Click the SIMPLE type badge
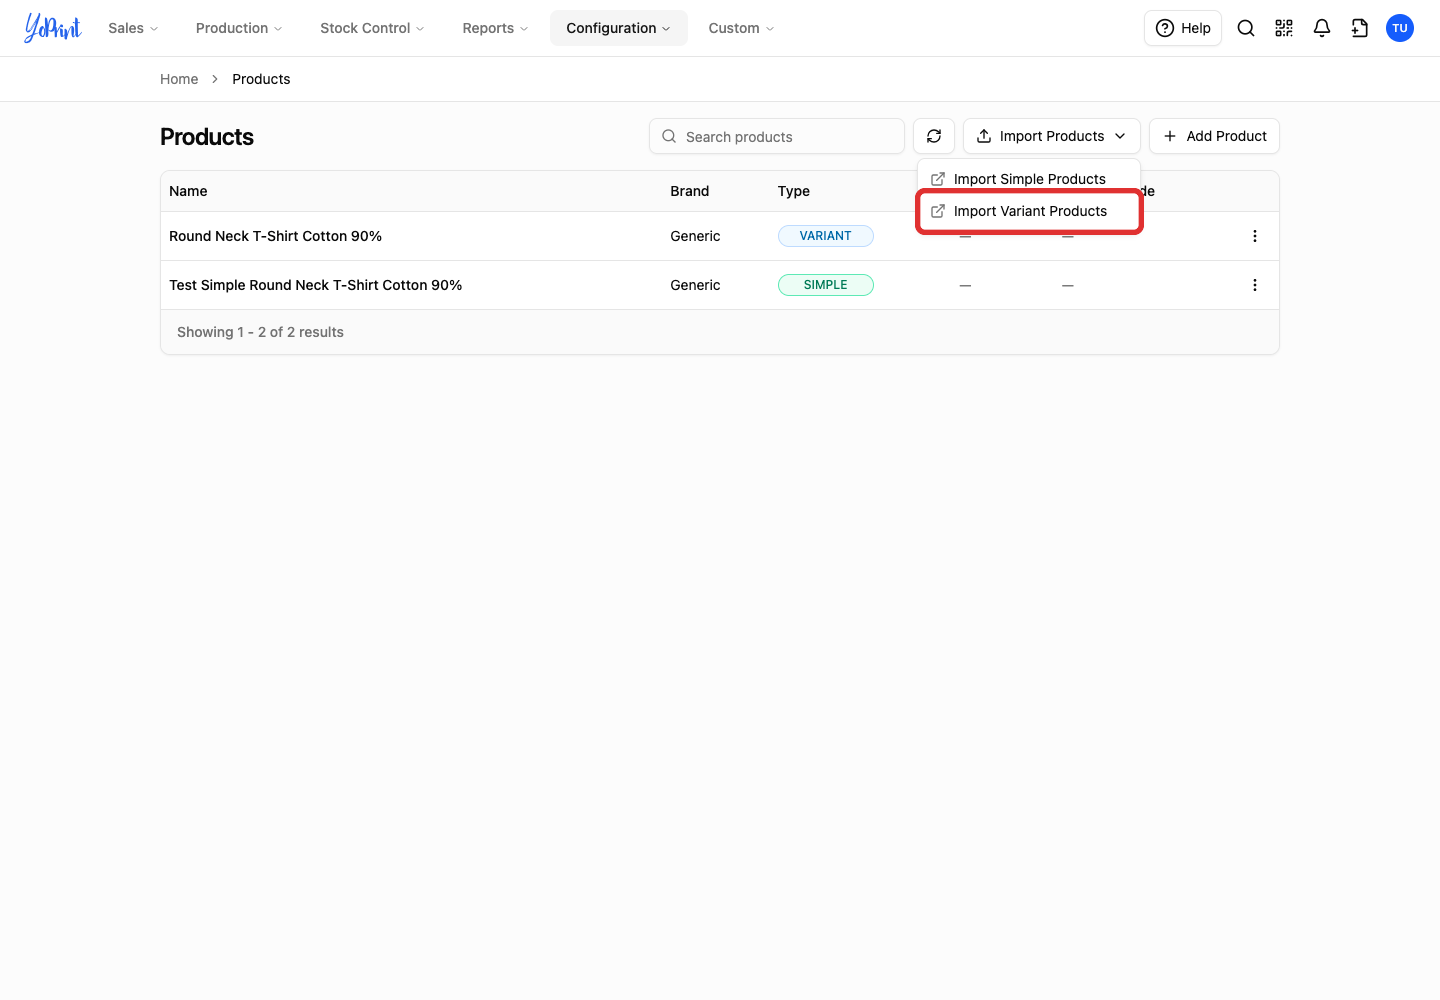Viewport: 1440px width, 1000px height. 826,285
